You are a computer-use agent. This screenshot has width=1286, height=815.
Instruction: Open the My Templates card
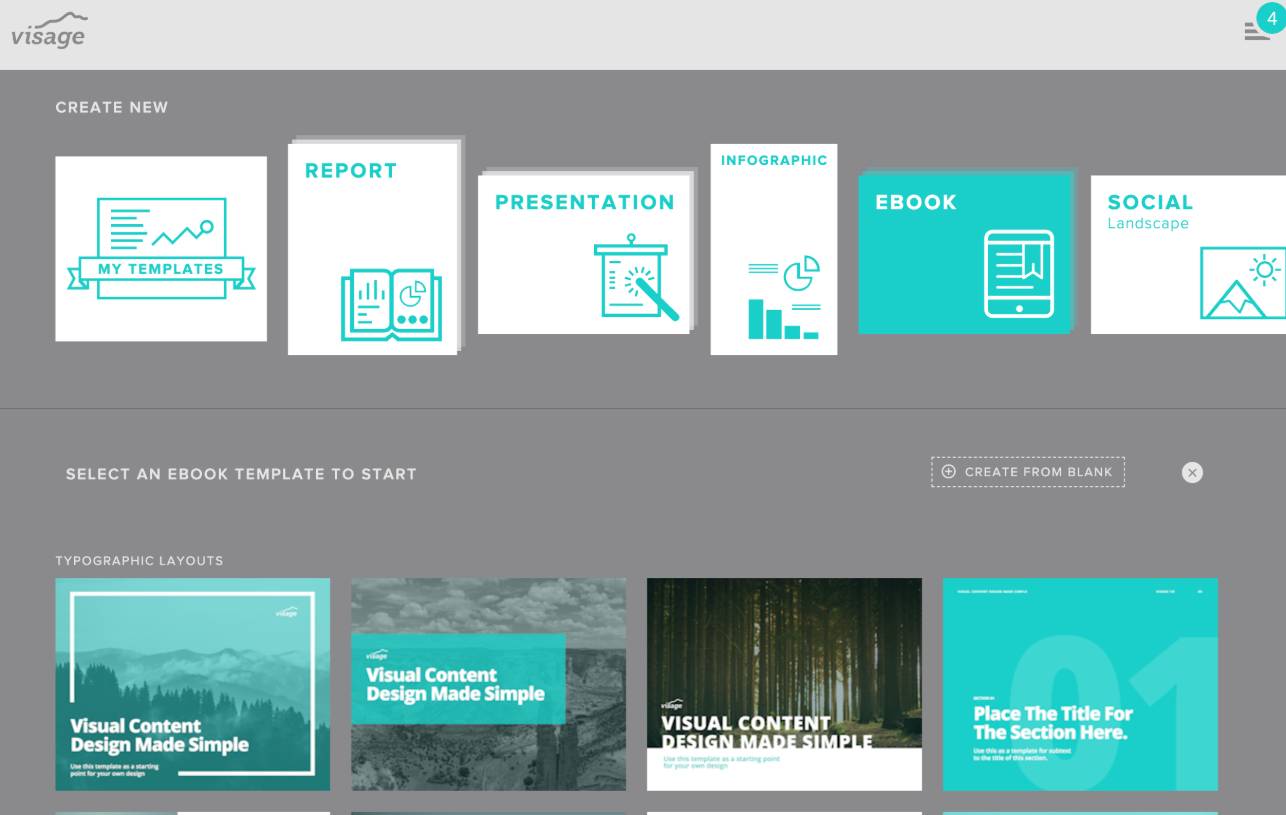161,249
